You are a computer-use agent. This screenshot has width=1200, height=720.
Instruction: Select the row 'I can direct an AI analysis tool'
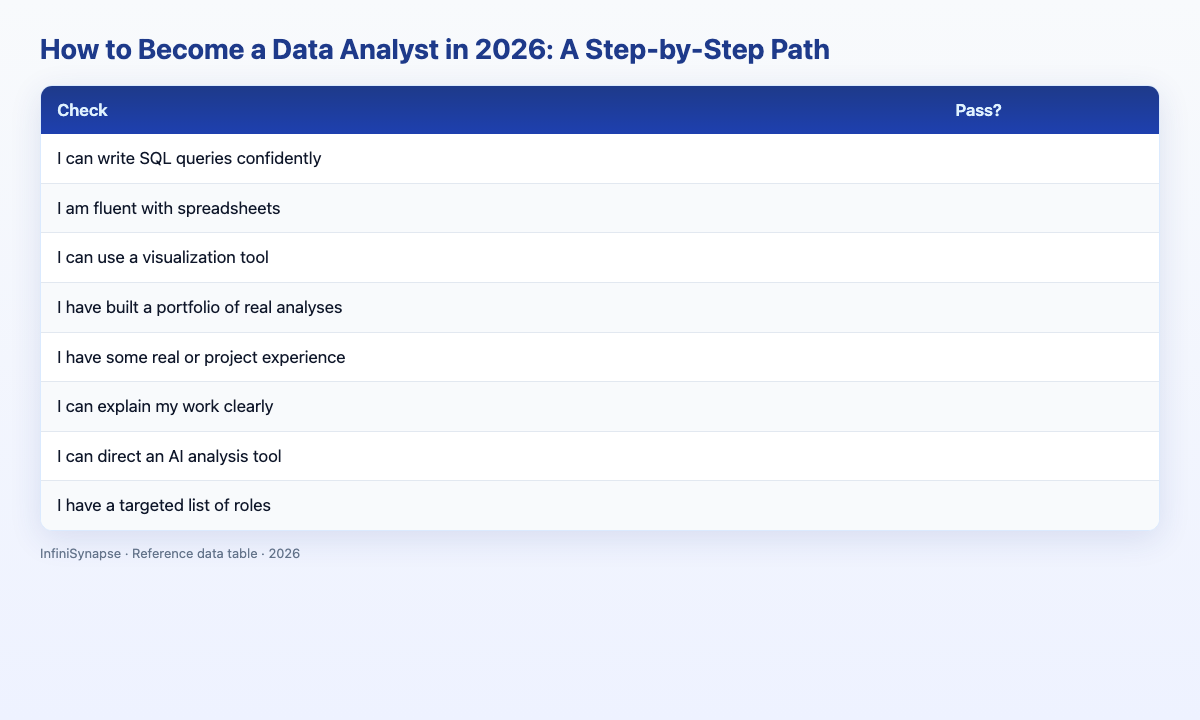tap(600, 456)
